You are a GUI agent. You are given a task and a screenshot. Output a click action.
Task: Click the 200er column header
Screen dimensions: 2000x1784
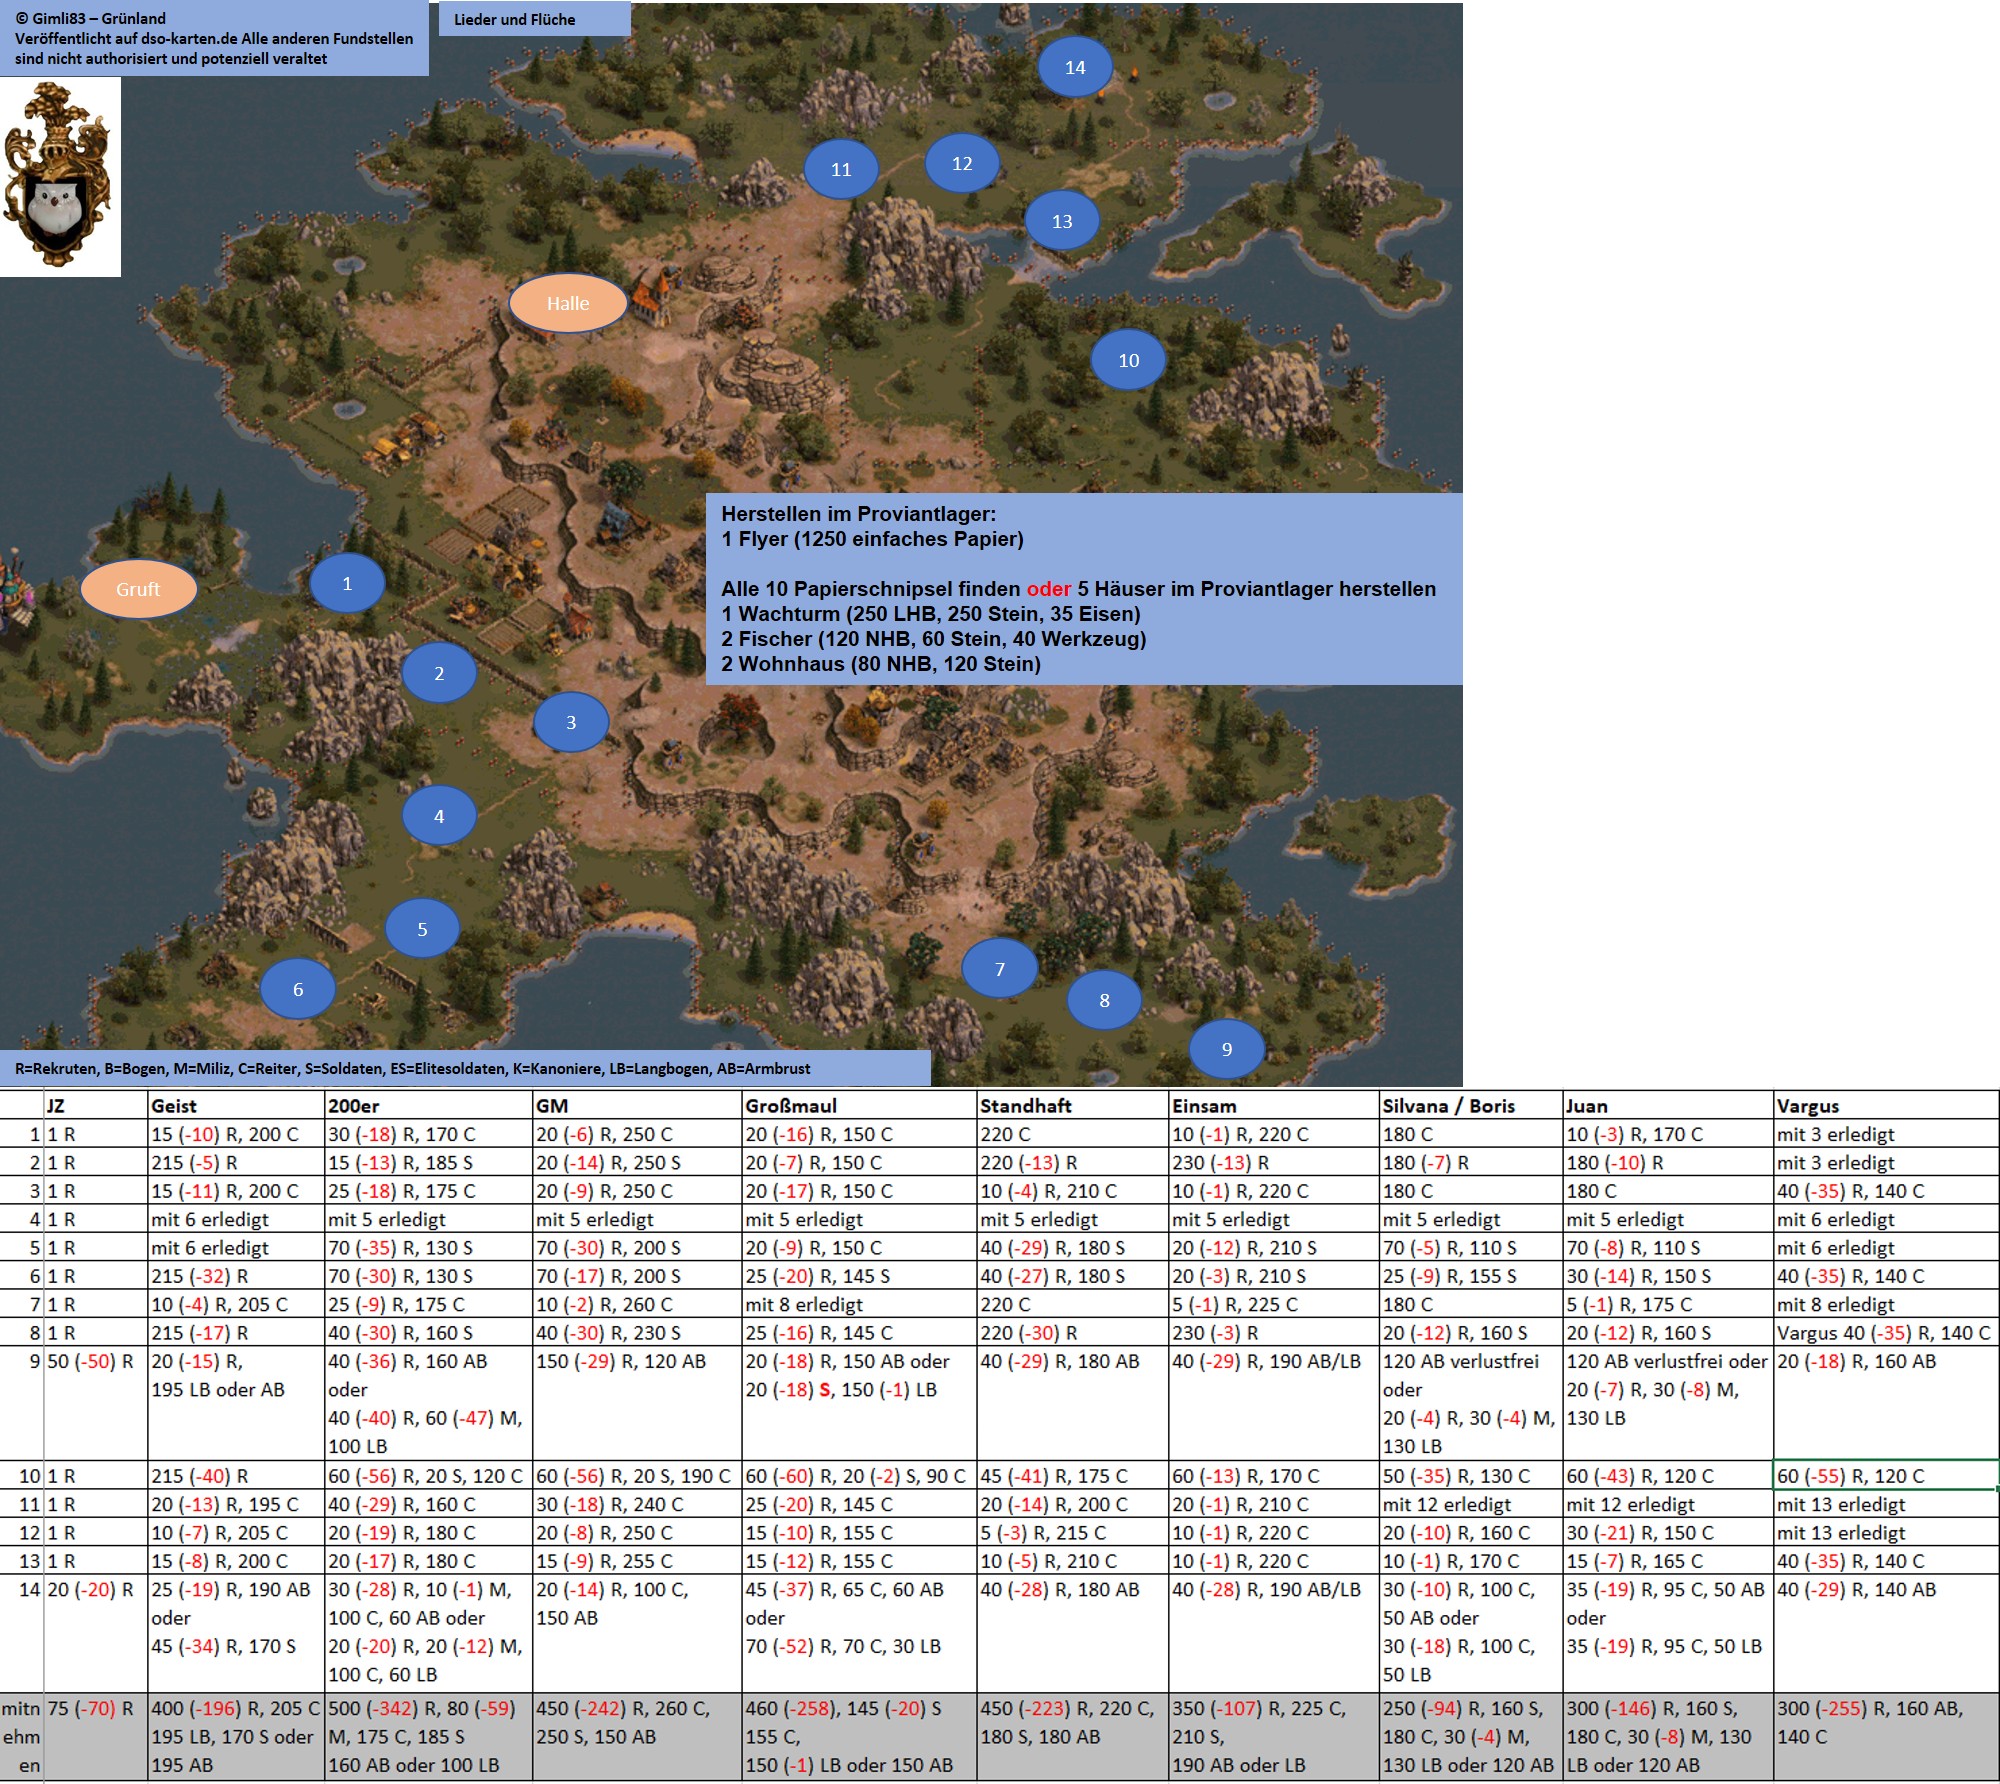coord(429,1105)
